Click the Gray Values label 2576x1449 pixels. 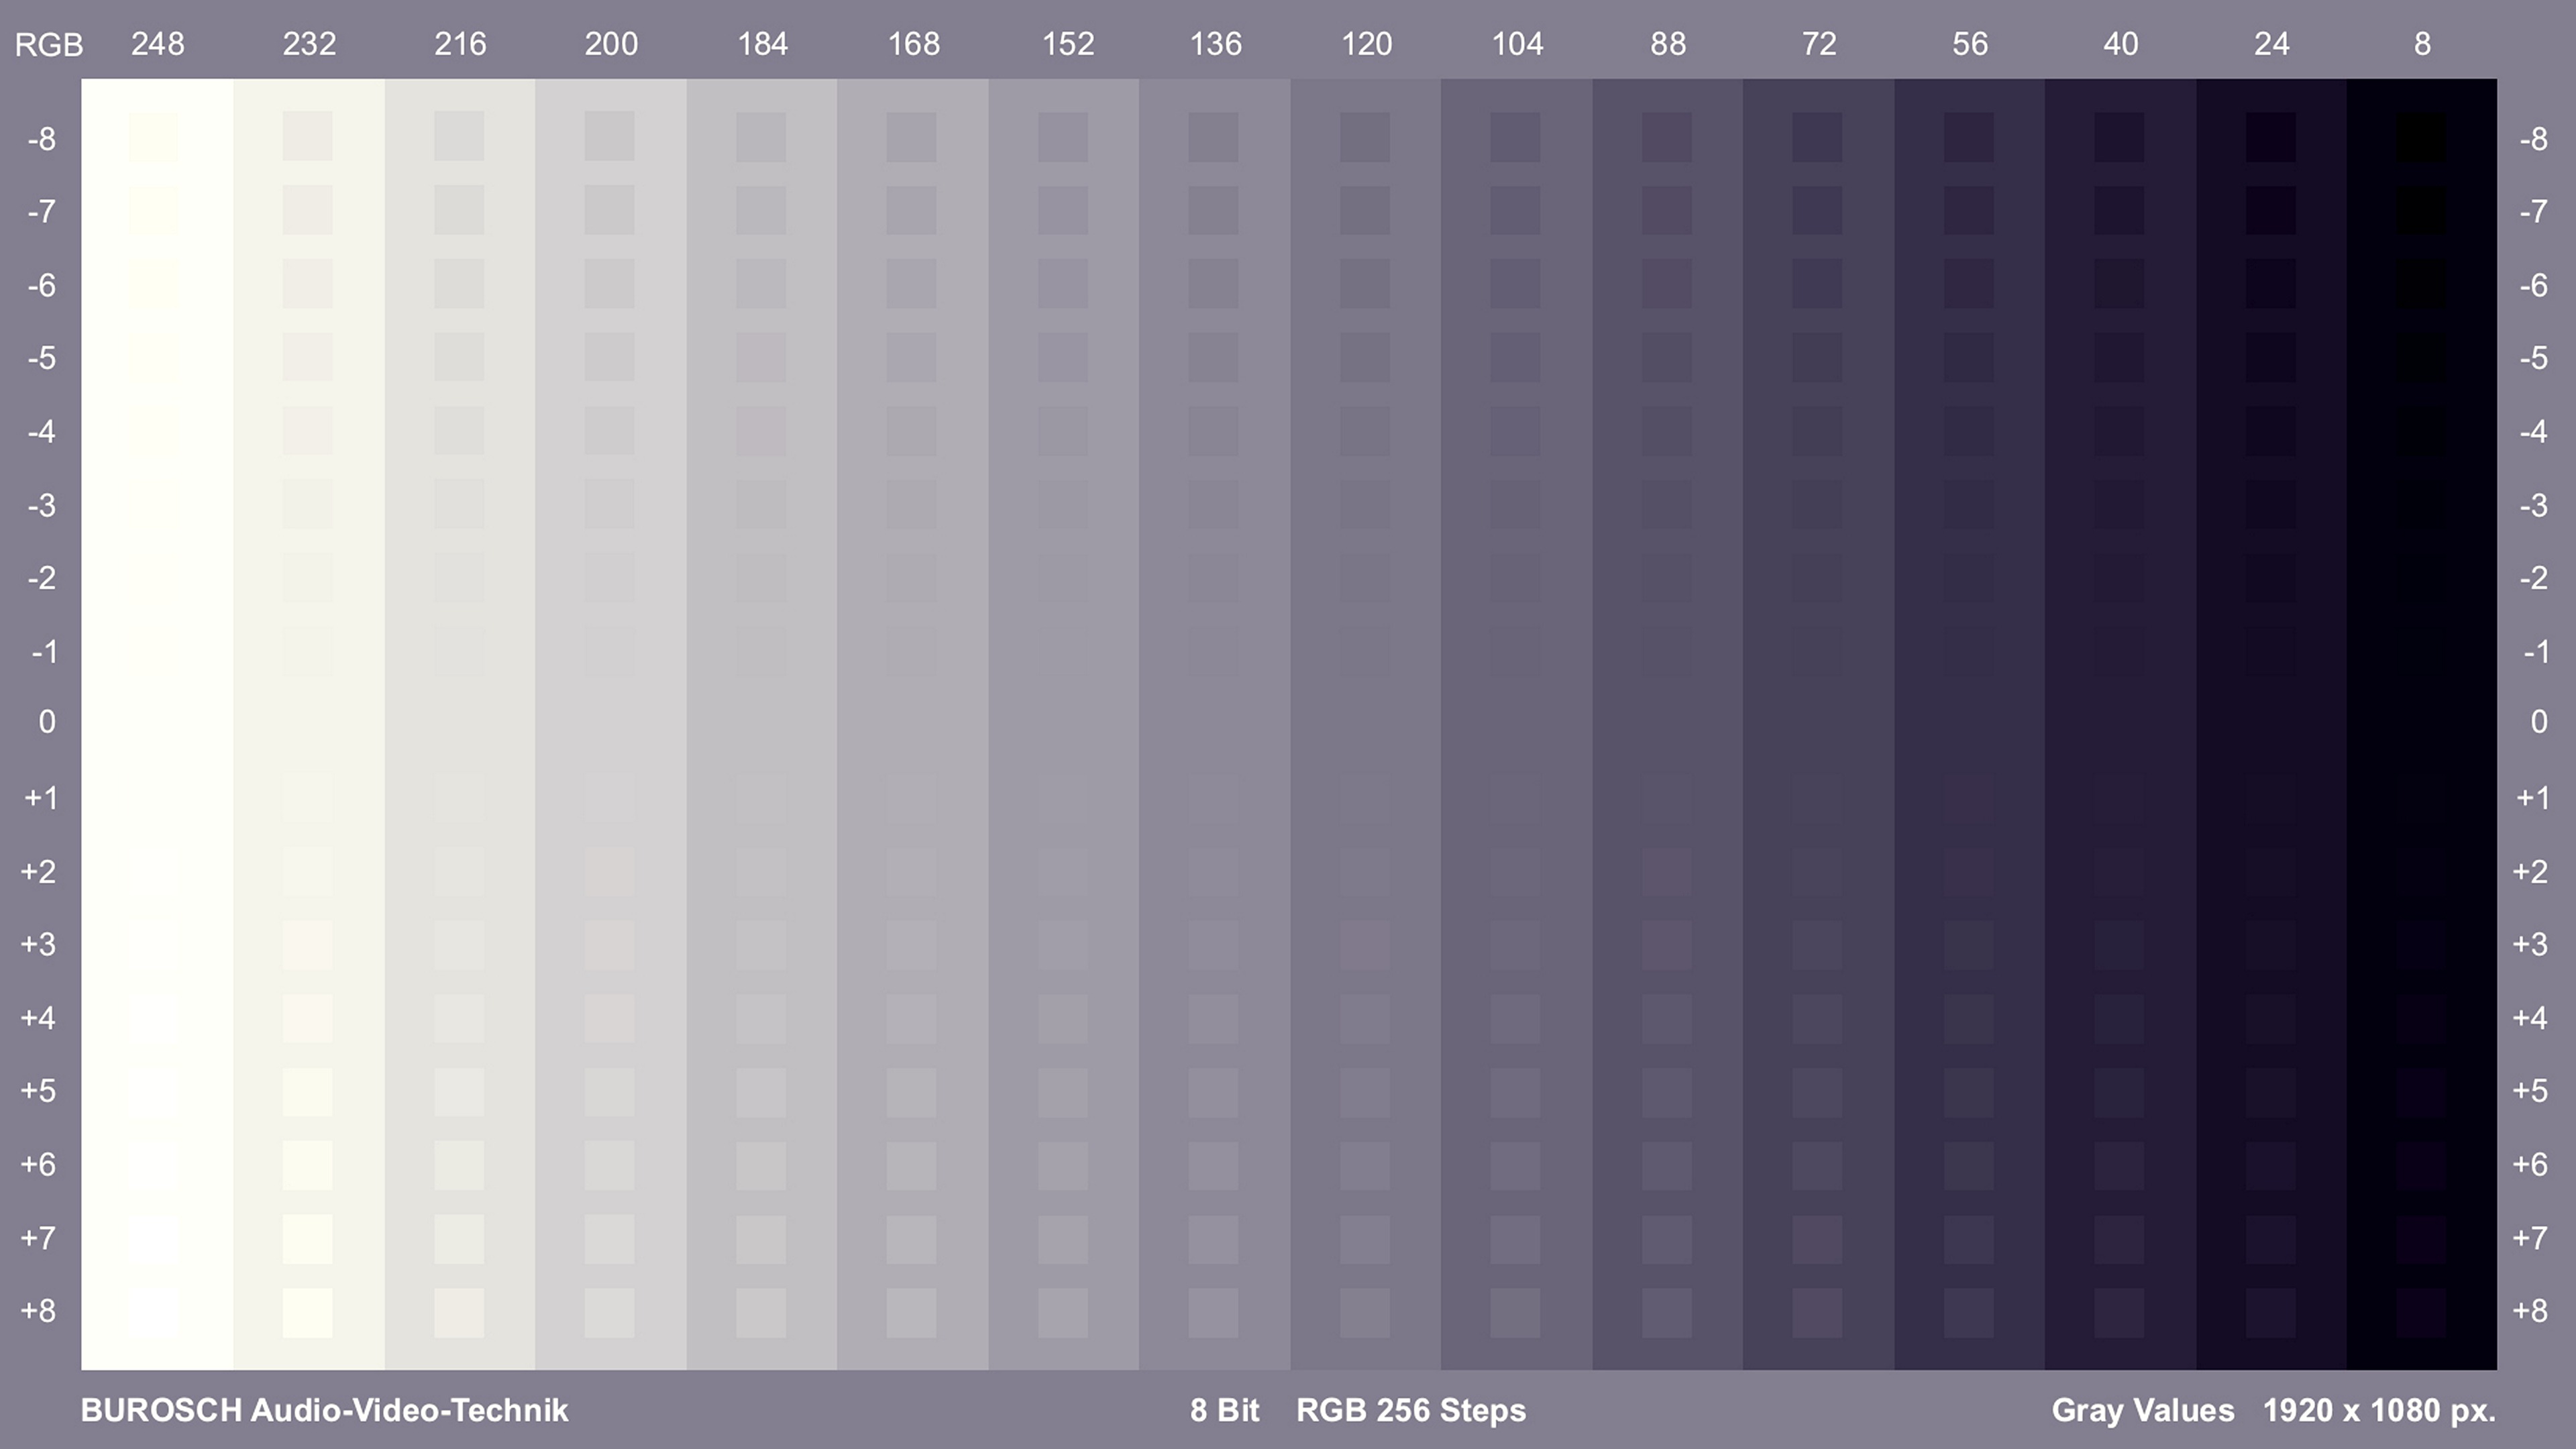(x=2142, y=1410)
